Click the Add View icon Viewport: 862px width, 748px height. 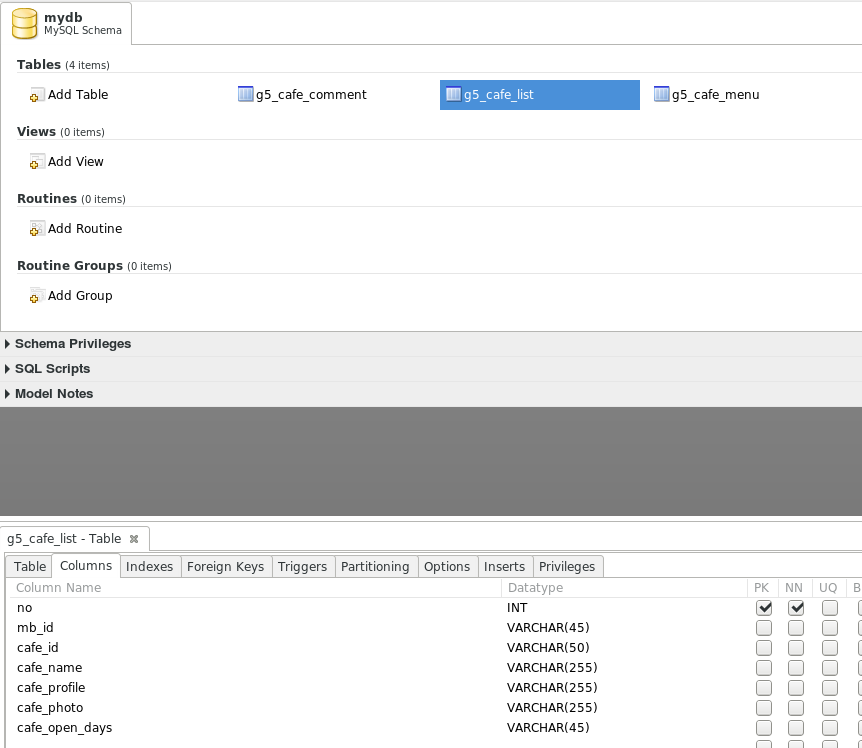[x=37, y=162]
